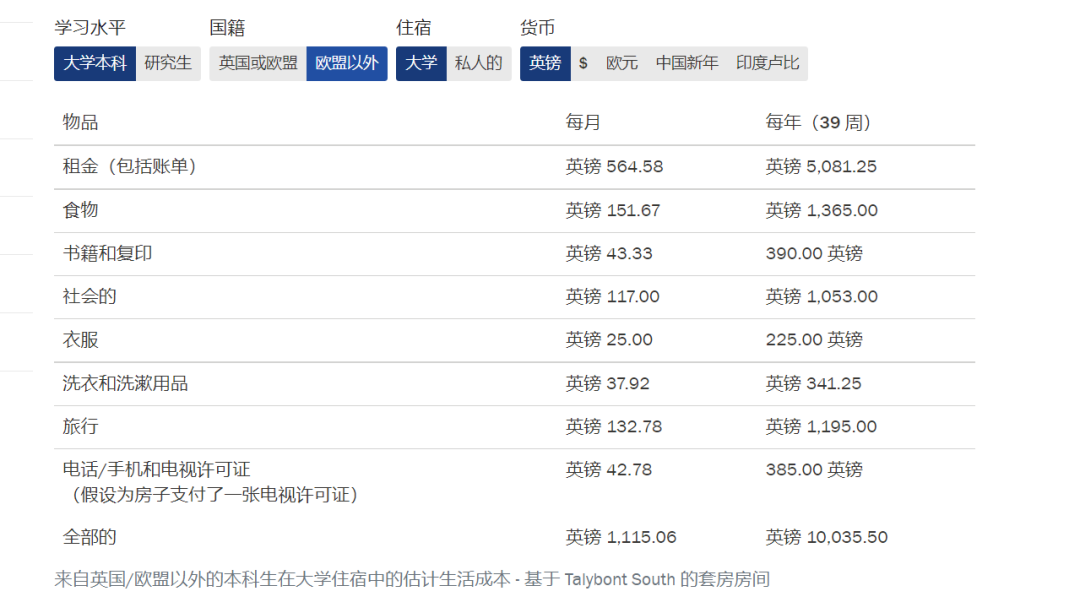1080x613 pixels.
Task: Click the 全部的 total row label
Action: (x=90, y=537)
